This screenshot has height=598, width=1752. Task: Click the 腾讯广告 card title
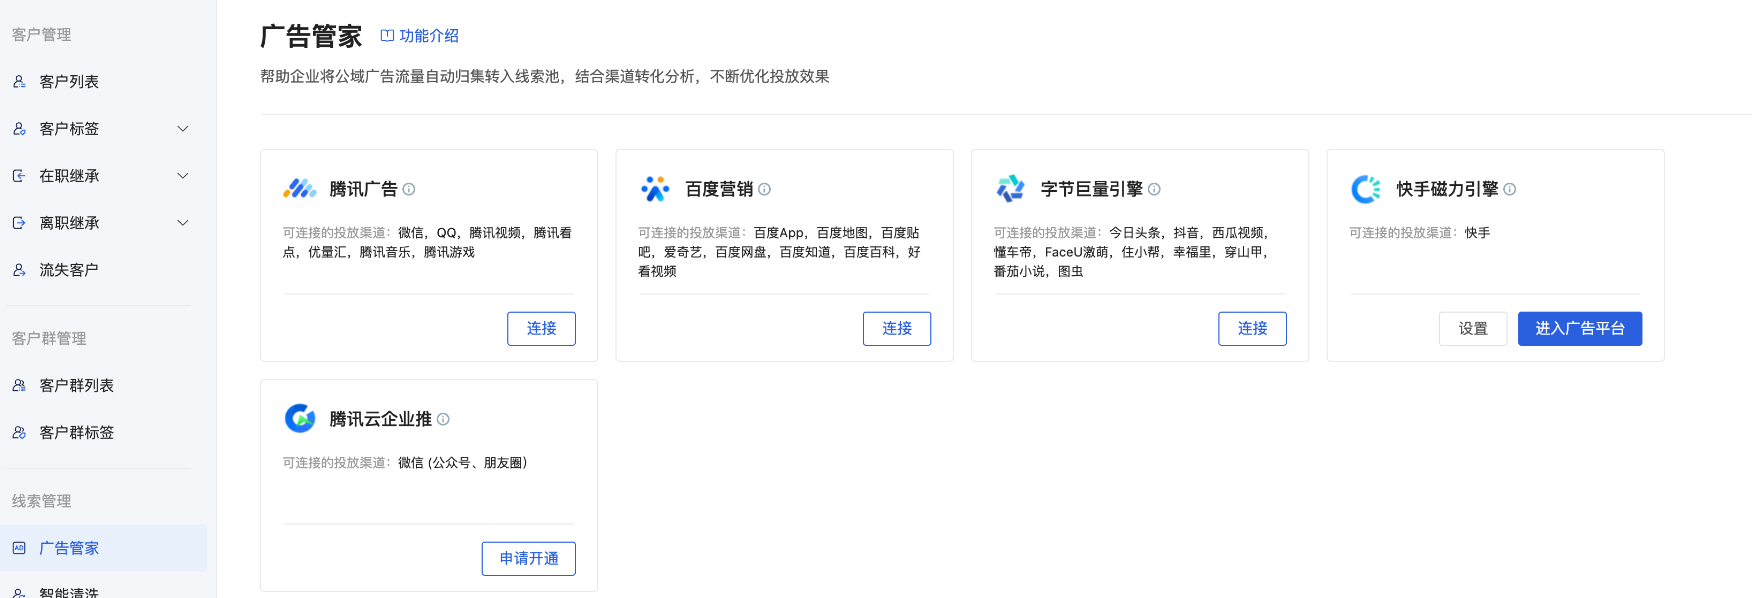pos(364,189)
